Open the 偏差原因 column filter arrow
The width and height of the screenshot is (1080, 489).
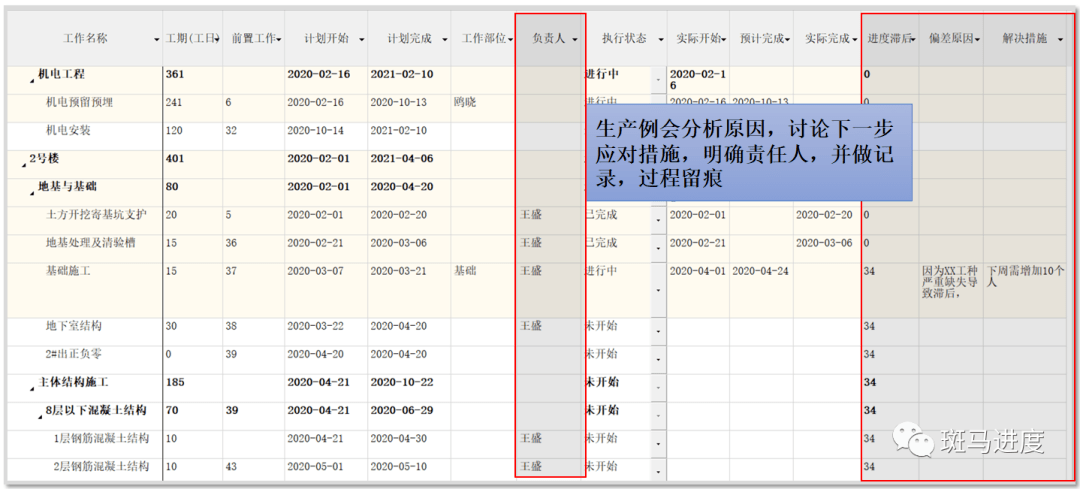click(978, 40)
